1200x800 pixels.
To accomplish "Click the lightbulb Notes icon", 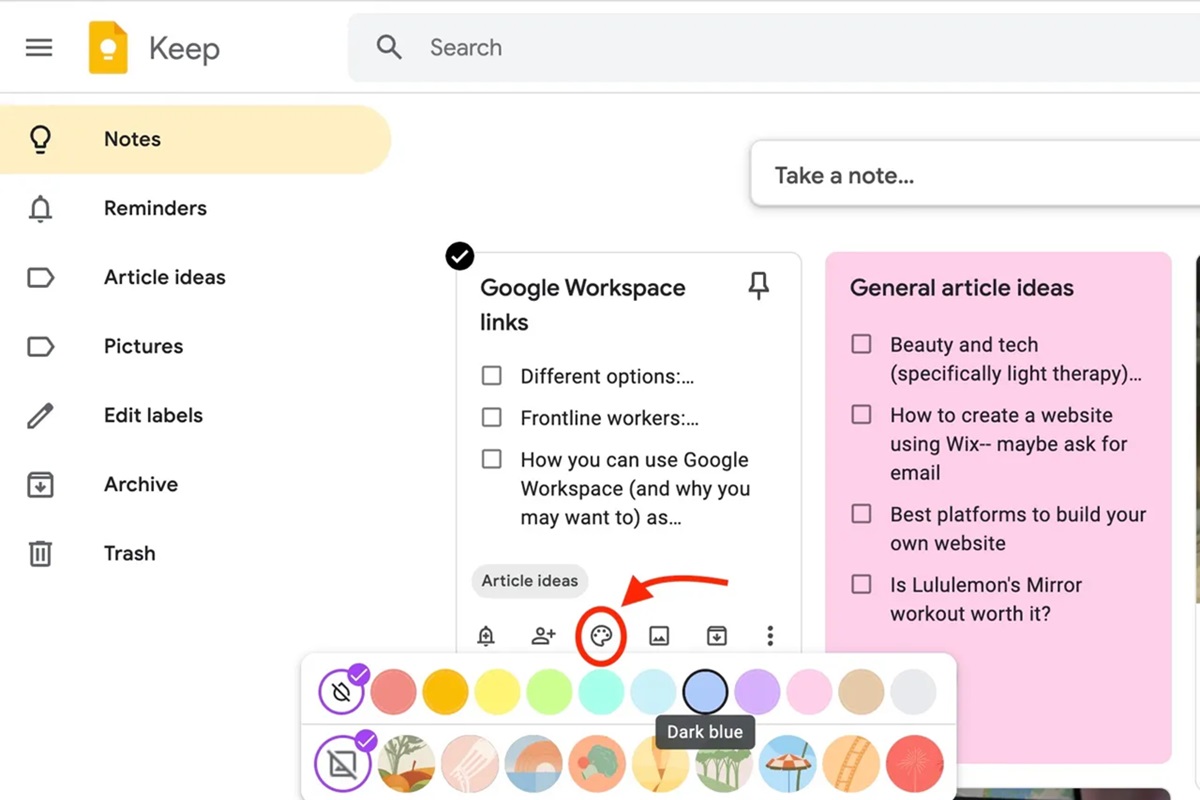I will (x=40, y=139).
